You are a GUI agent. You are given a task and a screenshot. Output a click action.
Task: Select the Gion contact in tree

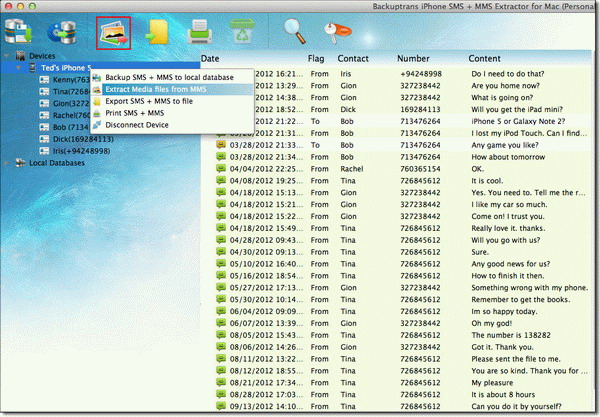tap(71, 103)
